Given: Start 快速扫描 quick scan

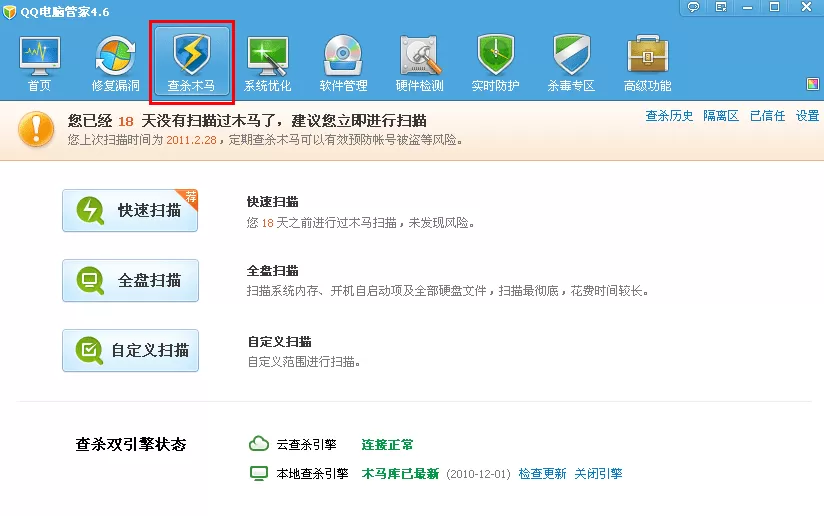Looking at the screenshot, I should coord(130,210).
